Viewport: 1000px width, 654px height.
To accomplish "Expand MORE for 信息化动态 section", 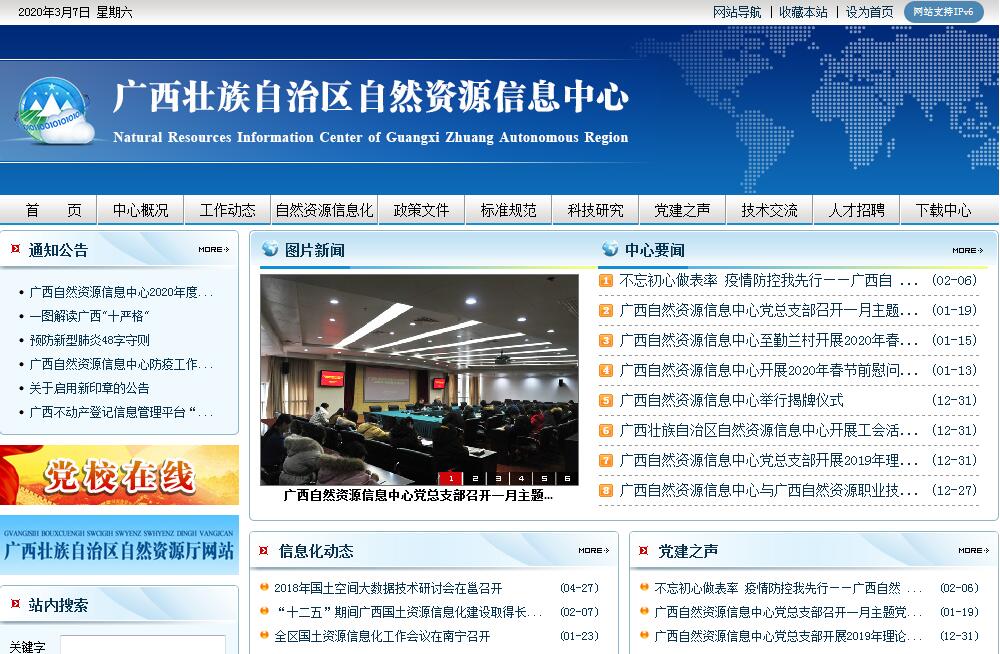I will [x=593, y=551].
